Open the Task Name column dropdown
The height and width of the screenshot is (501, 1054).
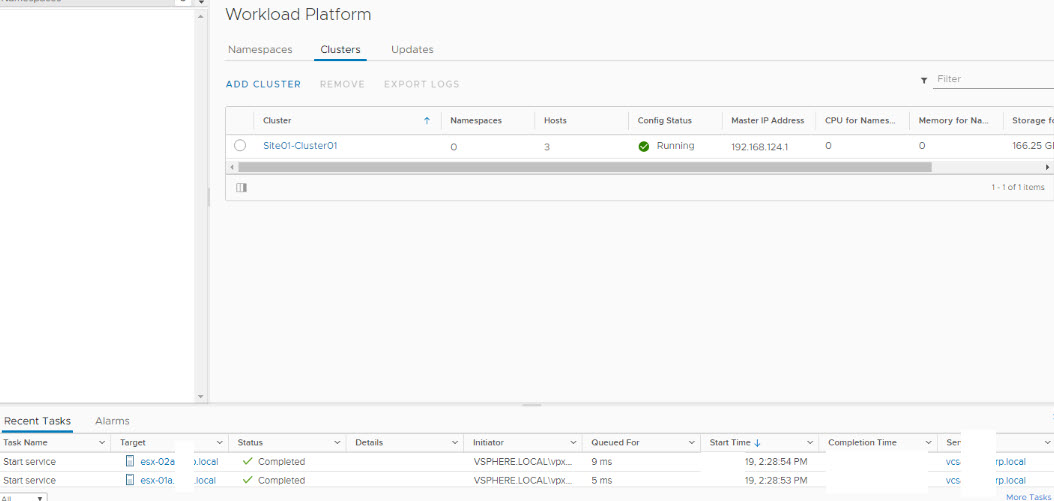click(x=101, y=443)
